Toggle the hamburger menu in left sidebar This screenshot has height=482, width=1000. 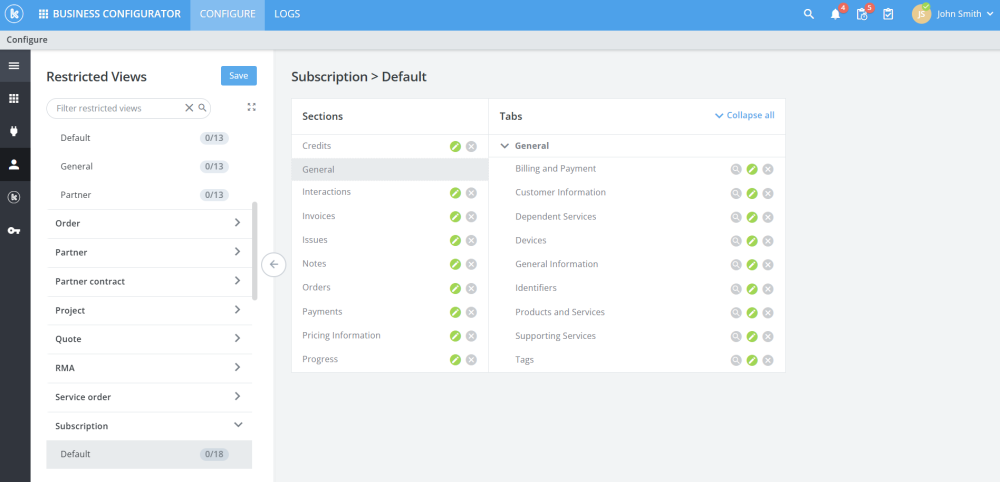tap(14, 66)
